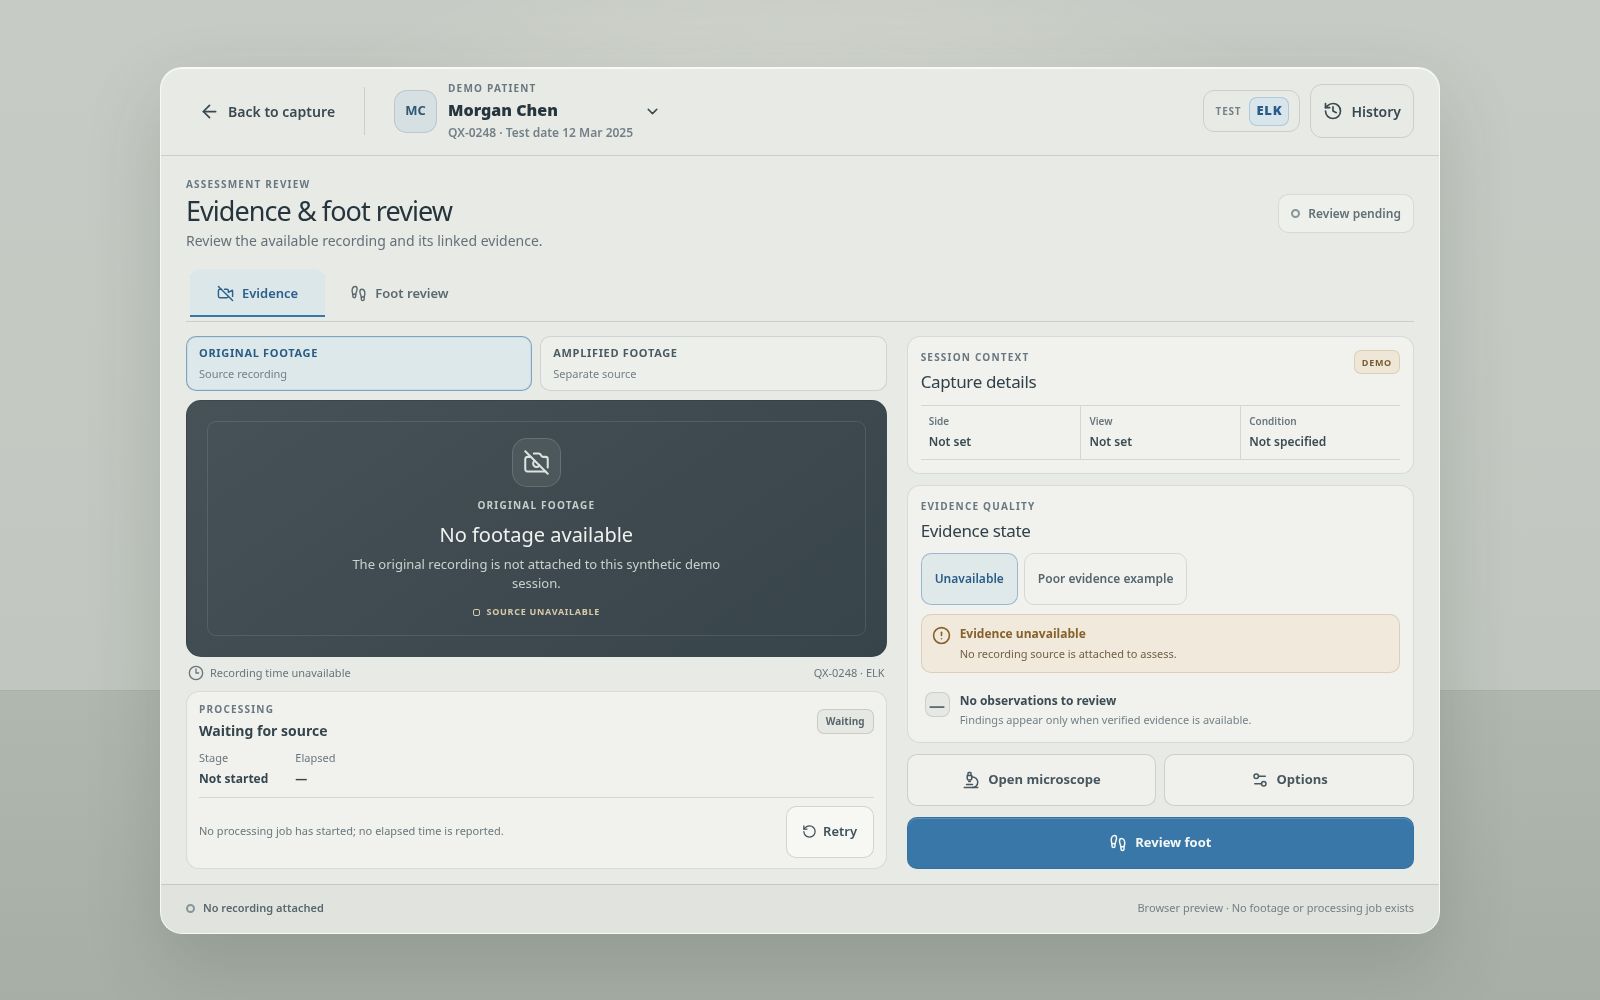
Task: Click the camera-off icon in the viewer
Action: (x=536, y=462)
